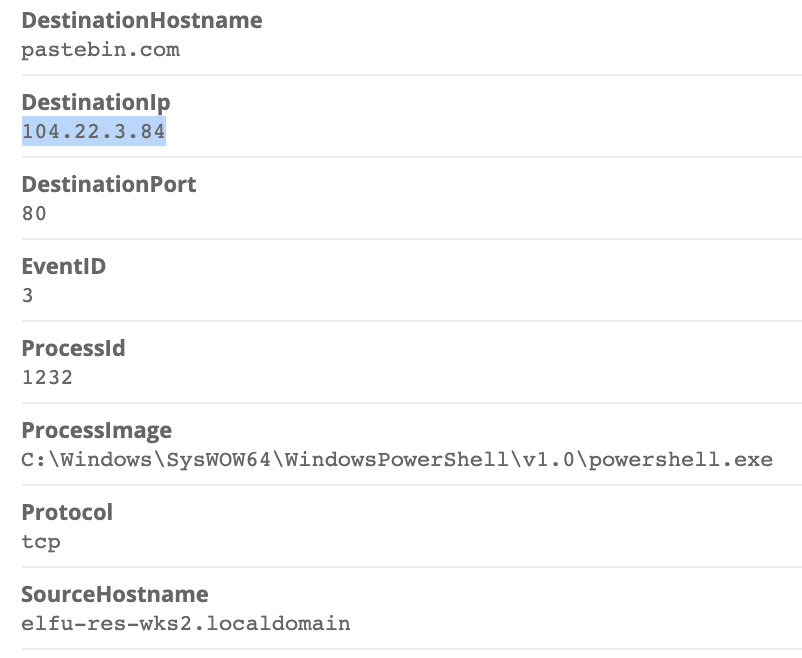Select the tcp protocol value
This screenshot has height=658, width=802.
(x=41, y=542)
